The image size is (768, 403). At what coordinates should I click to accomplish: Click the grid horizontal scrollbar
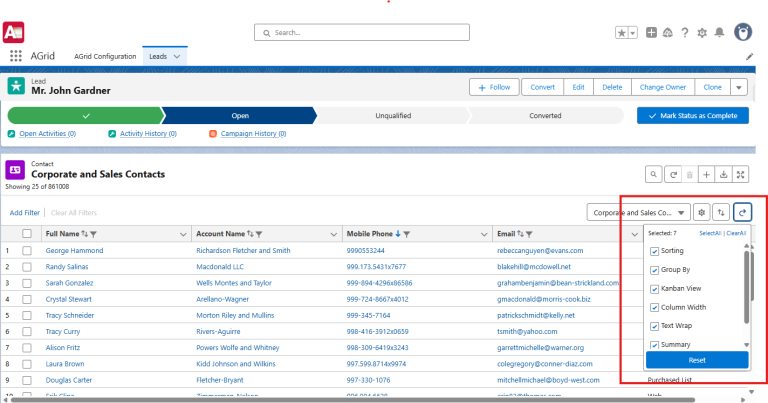coord(353,400)
